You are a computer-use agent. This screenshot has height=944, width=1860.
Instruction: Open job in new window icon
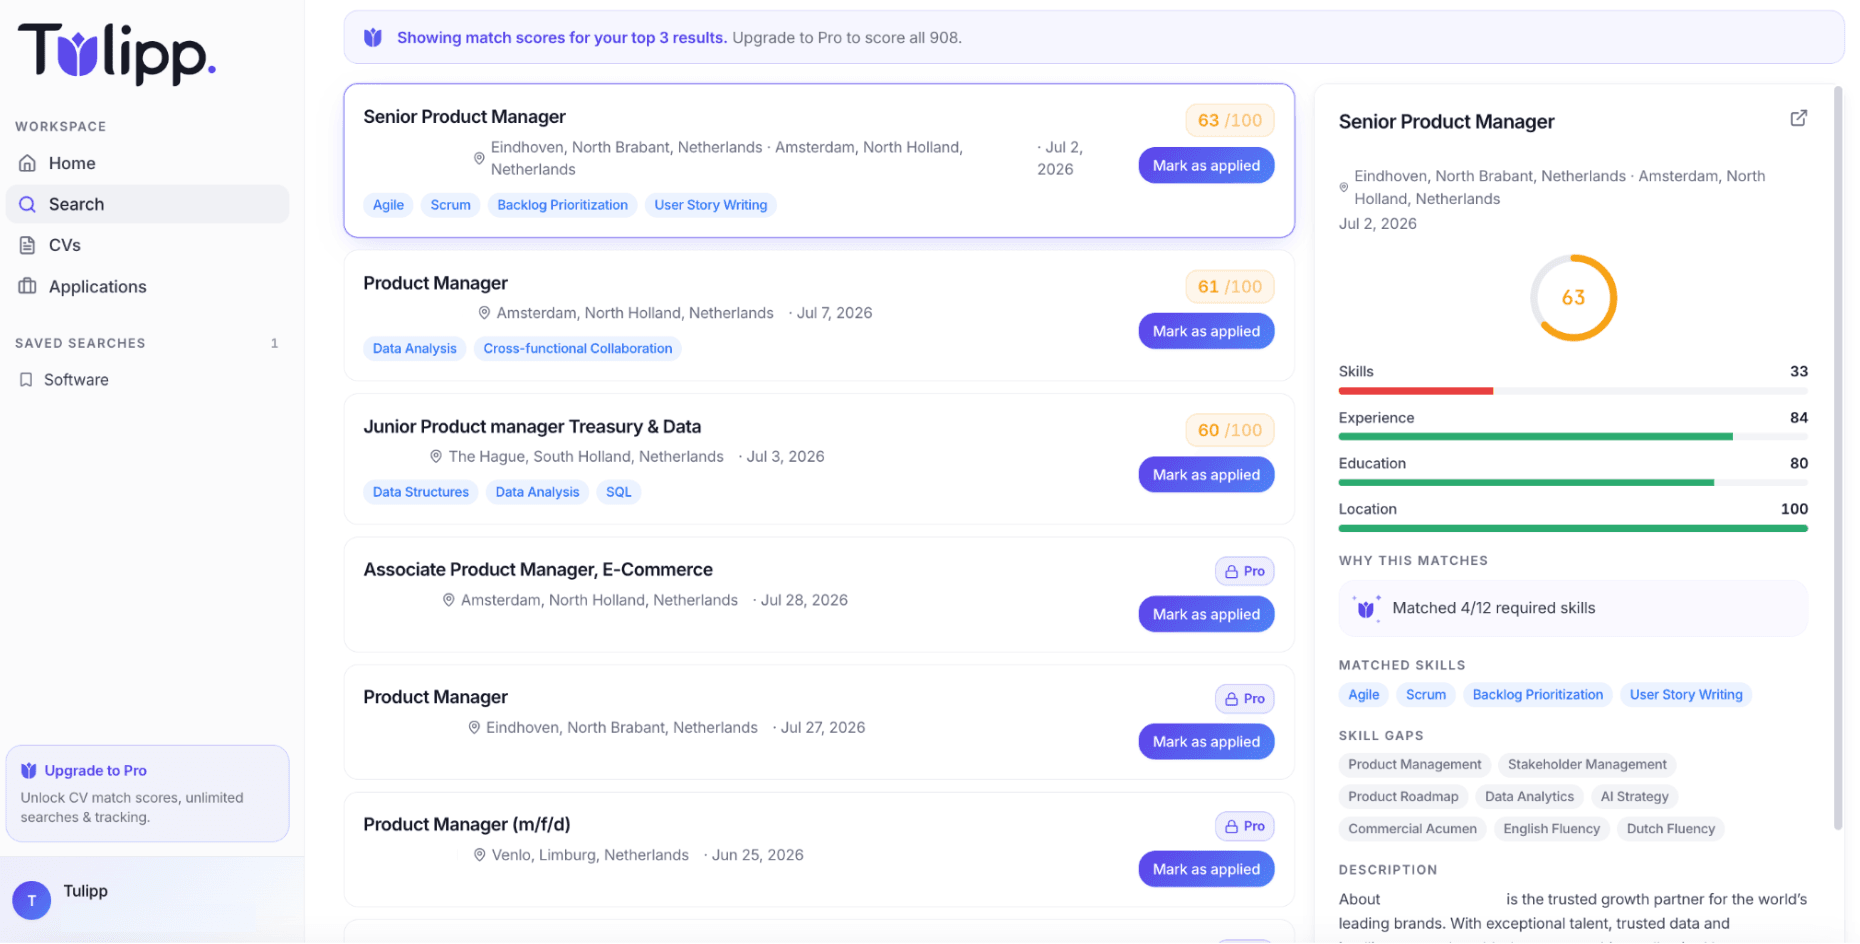coord(1798,118)
